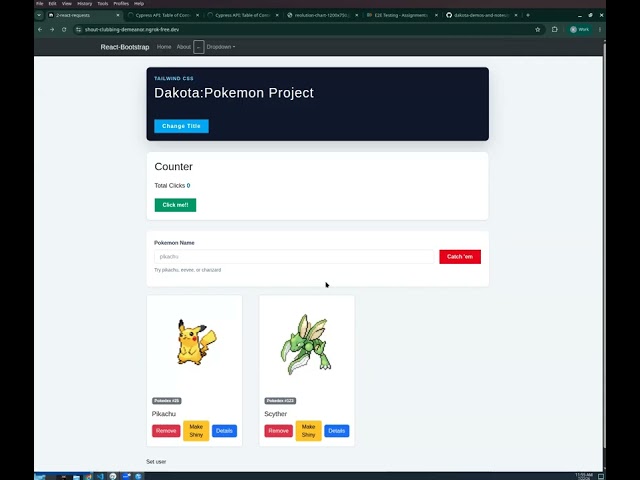
Task: Switch to the first Cypress API tab
Action: pyautogui.click(x=163, y=15)
